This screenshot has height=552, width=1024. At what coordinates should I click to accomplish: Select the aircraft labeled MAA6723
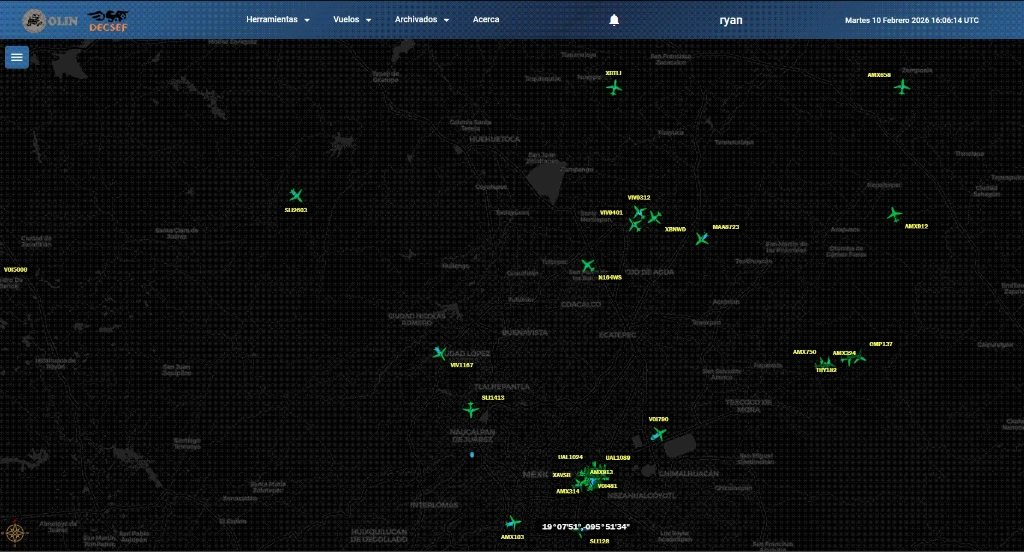point(702,239)
